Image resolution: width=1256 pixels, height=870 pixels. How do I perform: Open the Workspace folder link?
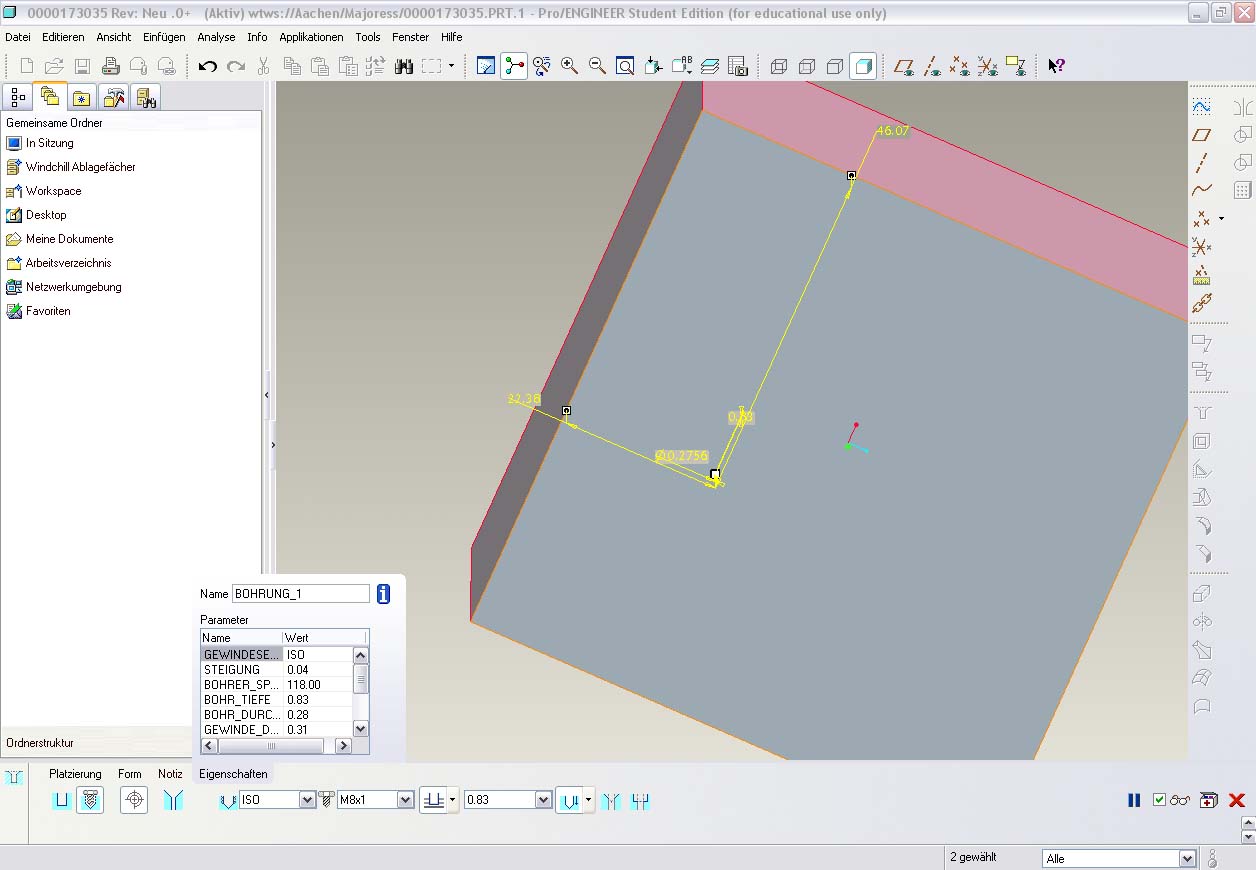[x=53, y=191]
